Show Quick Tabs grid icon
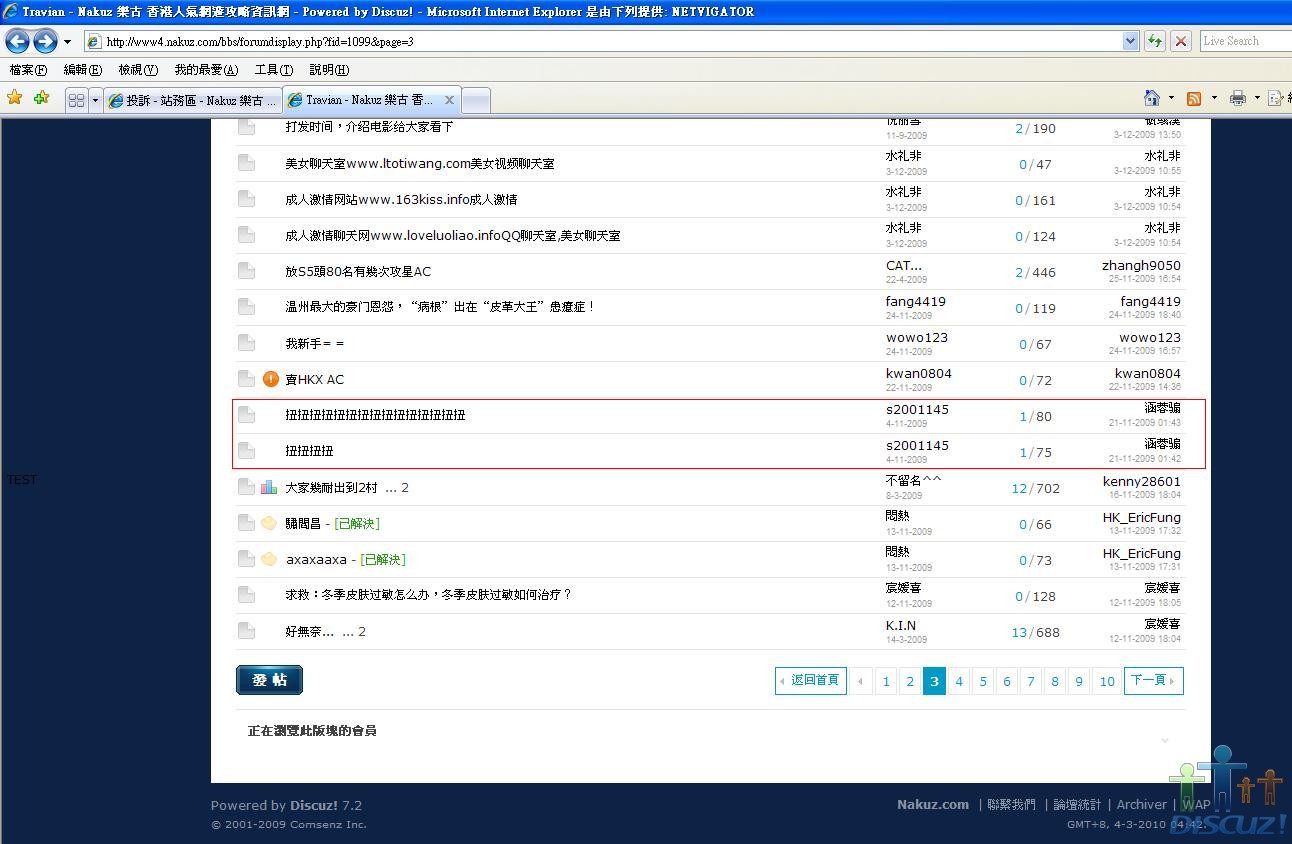Screen dimensions: 1292x844 click(76, 100)
